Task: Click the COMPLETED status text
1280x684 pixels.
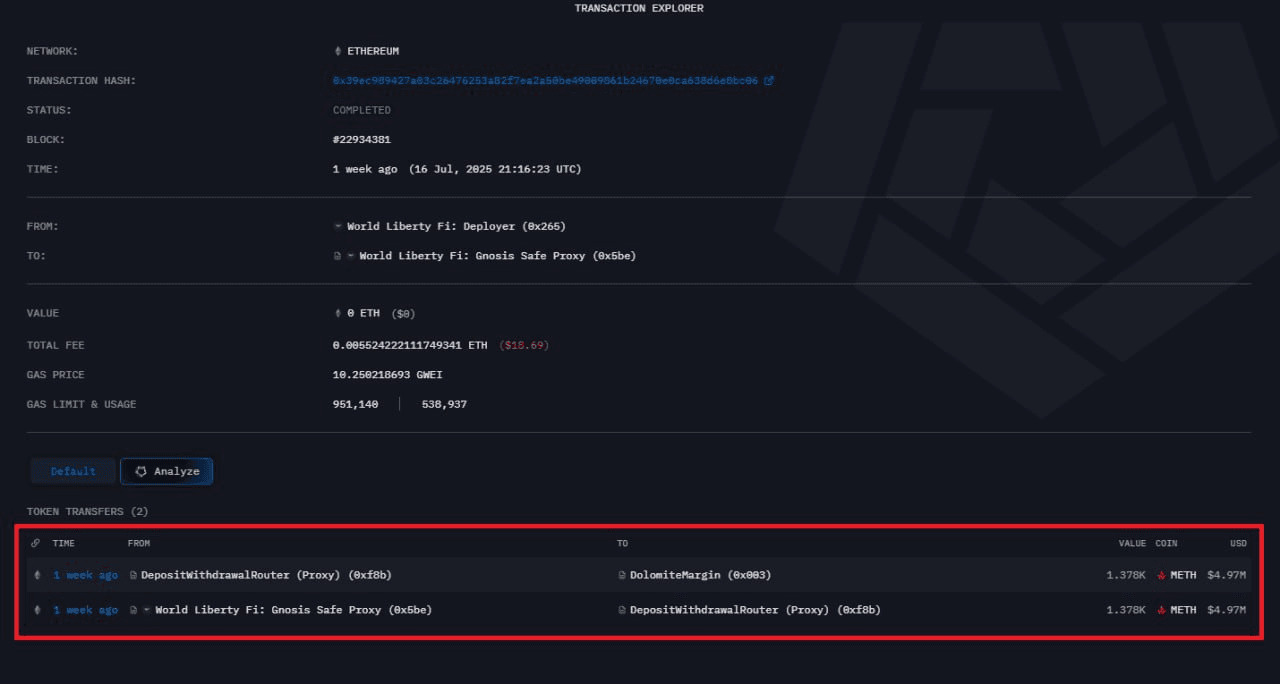Action: pyautogui.click(x=362, y=110)
